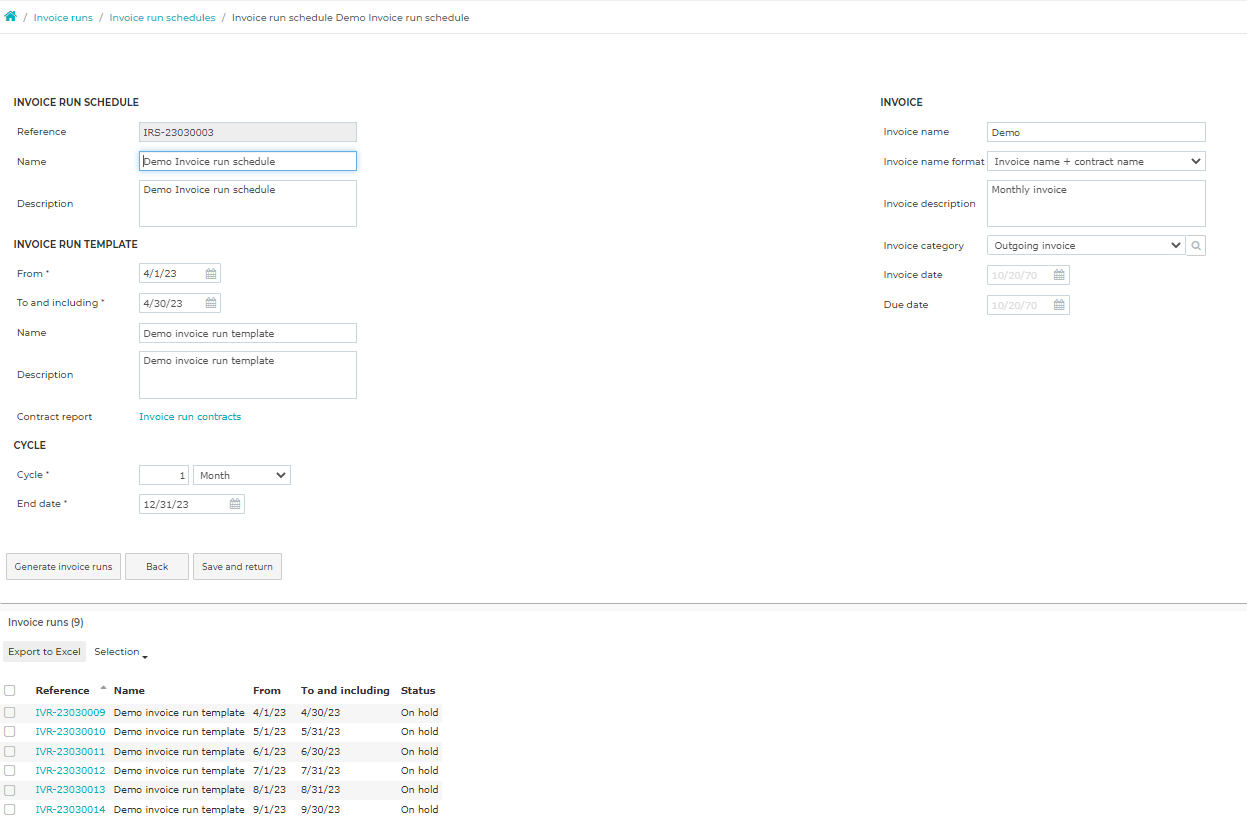Sort table by Status column header

coord(418,691)
